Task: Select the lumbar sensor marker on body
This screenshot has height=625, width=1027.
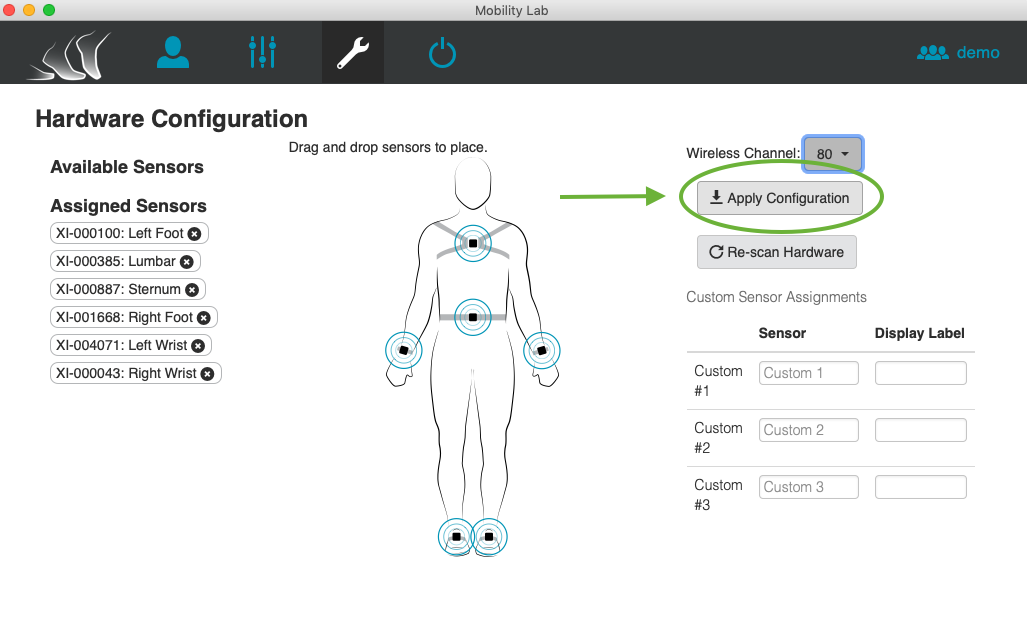Action: tap(473, 317)
